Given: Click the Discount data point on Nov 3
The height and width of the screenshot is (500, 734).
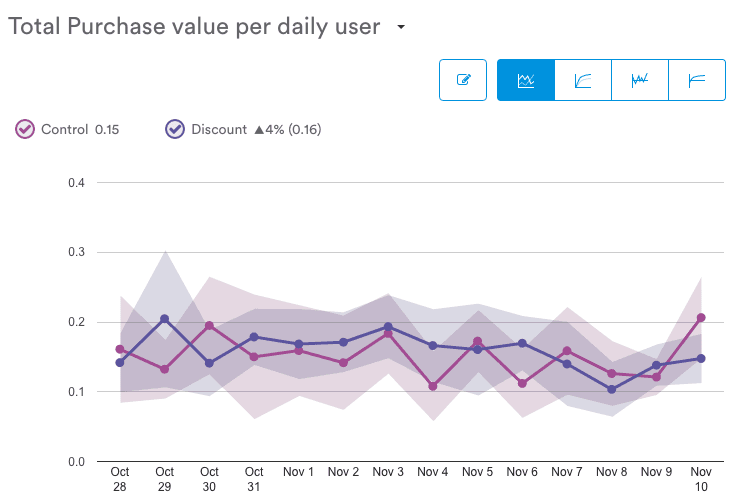Looking at the screenshot, I should (x=388, y=327).
